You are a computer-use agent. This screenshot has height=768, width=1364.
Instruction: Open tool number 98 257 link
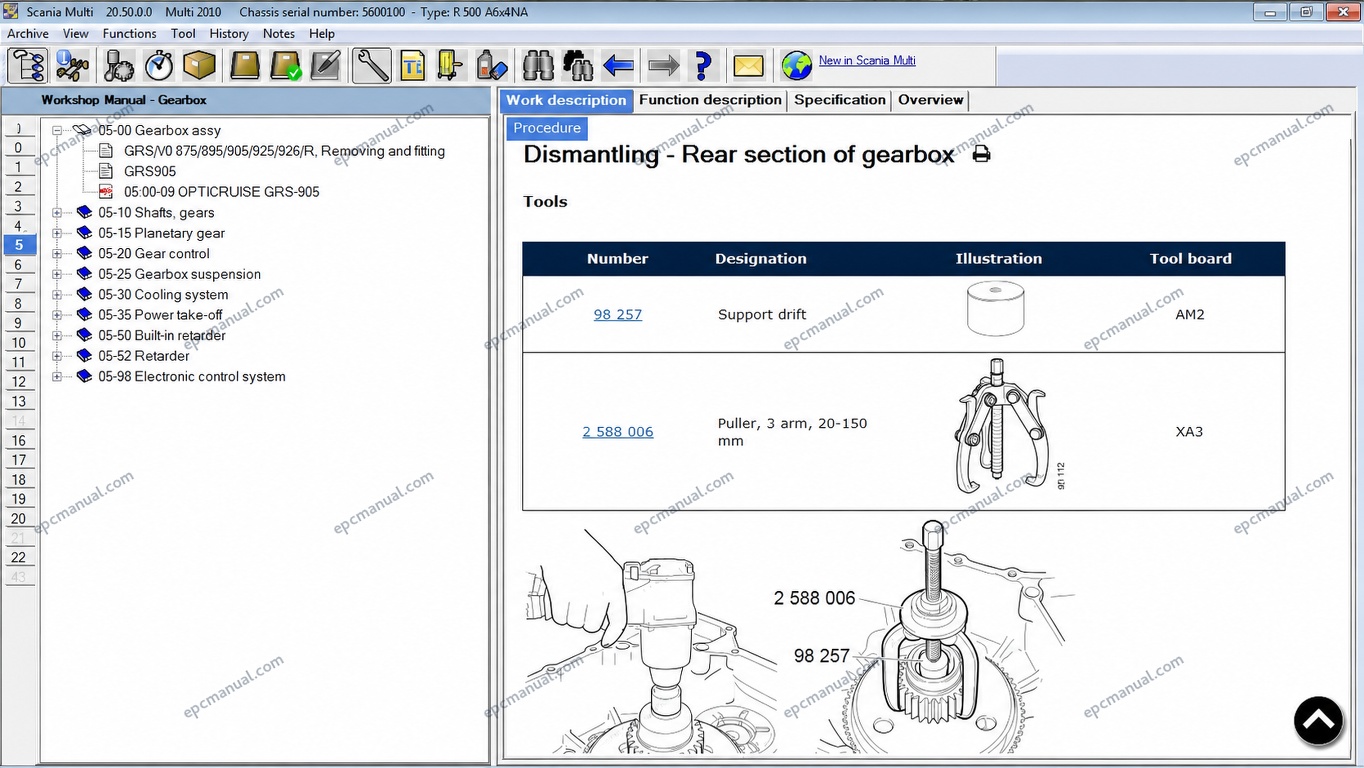click(x=618, y=314)
